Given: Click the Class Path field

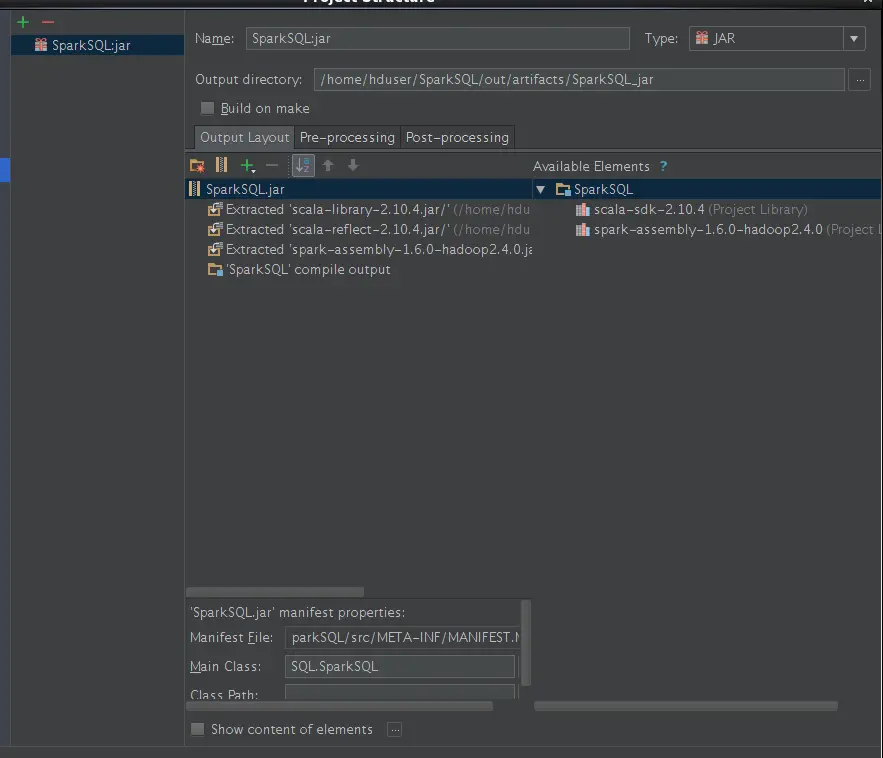Looking at the screenshot, I should (399, 692).
